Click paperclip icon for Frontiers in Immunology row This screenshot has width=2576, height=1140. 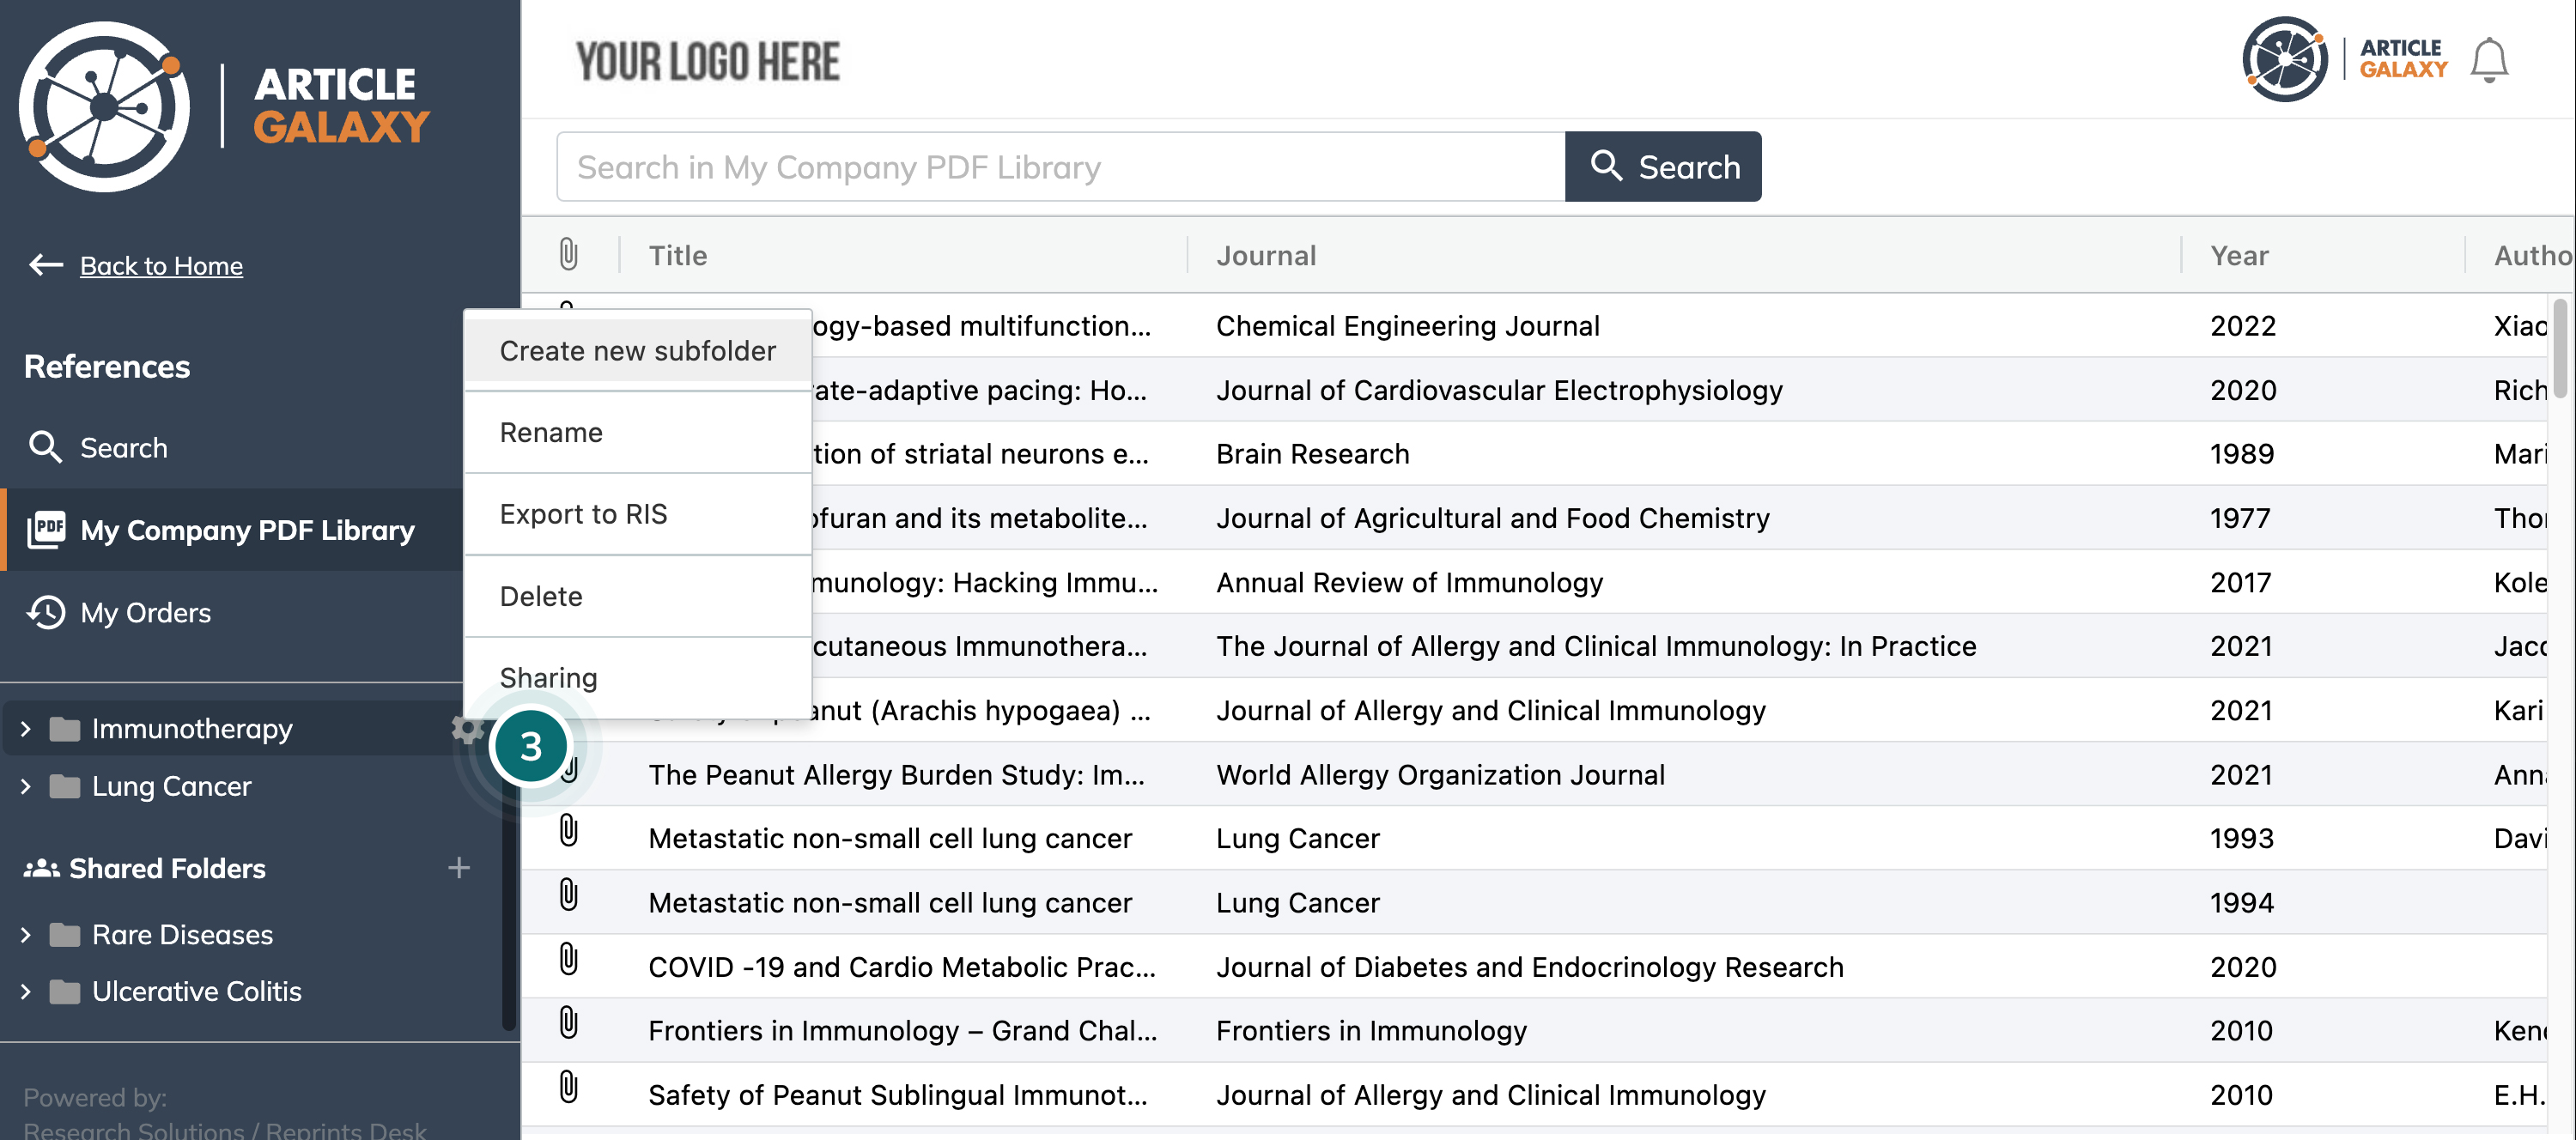[568, 1023]
